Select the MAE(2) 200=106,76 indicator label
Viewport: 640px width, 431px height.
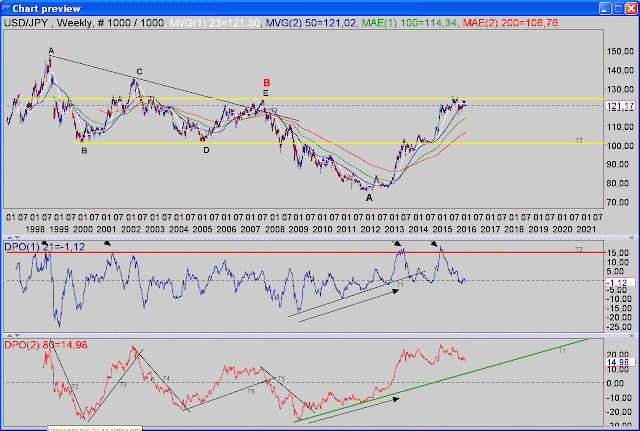pos(510,23)
